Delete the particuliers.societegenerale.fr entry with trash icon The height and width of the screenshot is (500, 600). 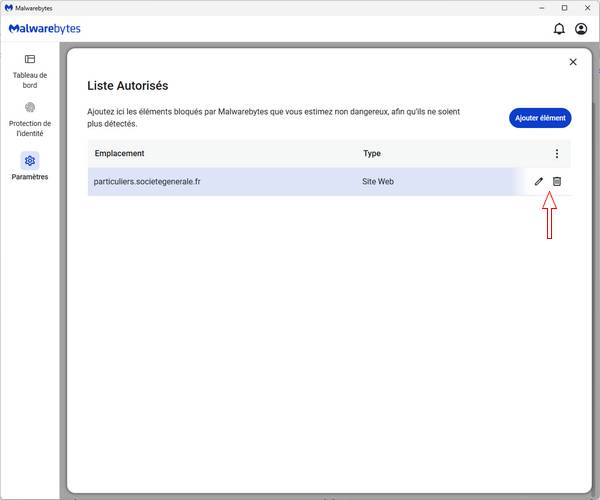click(x=557, y=181)
